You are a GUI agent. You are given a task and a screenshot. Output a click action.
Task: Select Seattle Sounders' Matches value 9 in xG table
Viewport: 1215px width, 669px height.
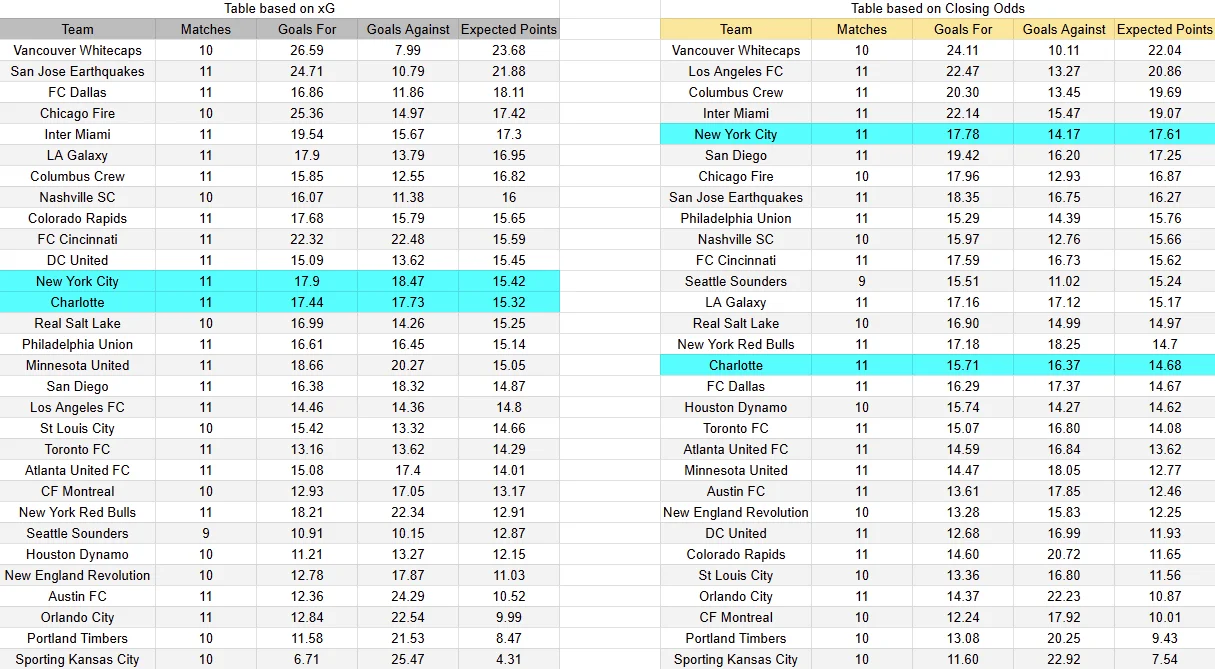(x=206, y=533)
